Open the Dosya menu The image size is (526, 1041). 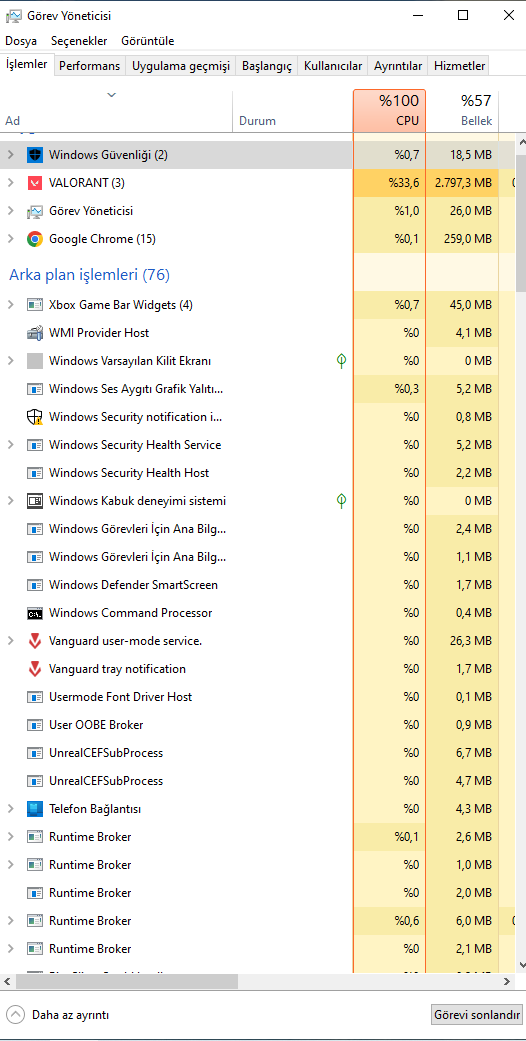coord(21,41)
